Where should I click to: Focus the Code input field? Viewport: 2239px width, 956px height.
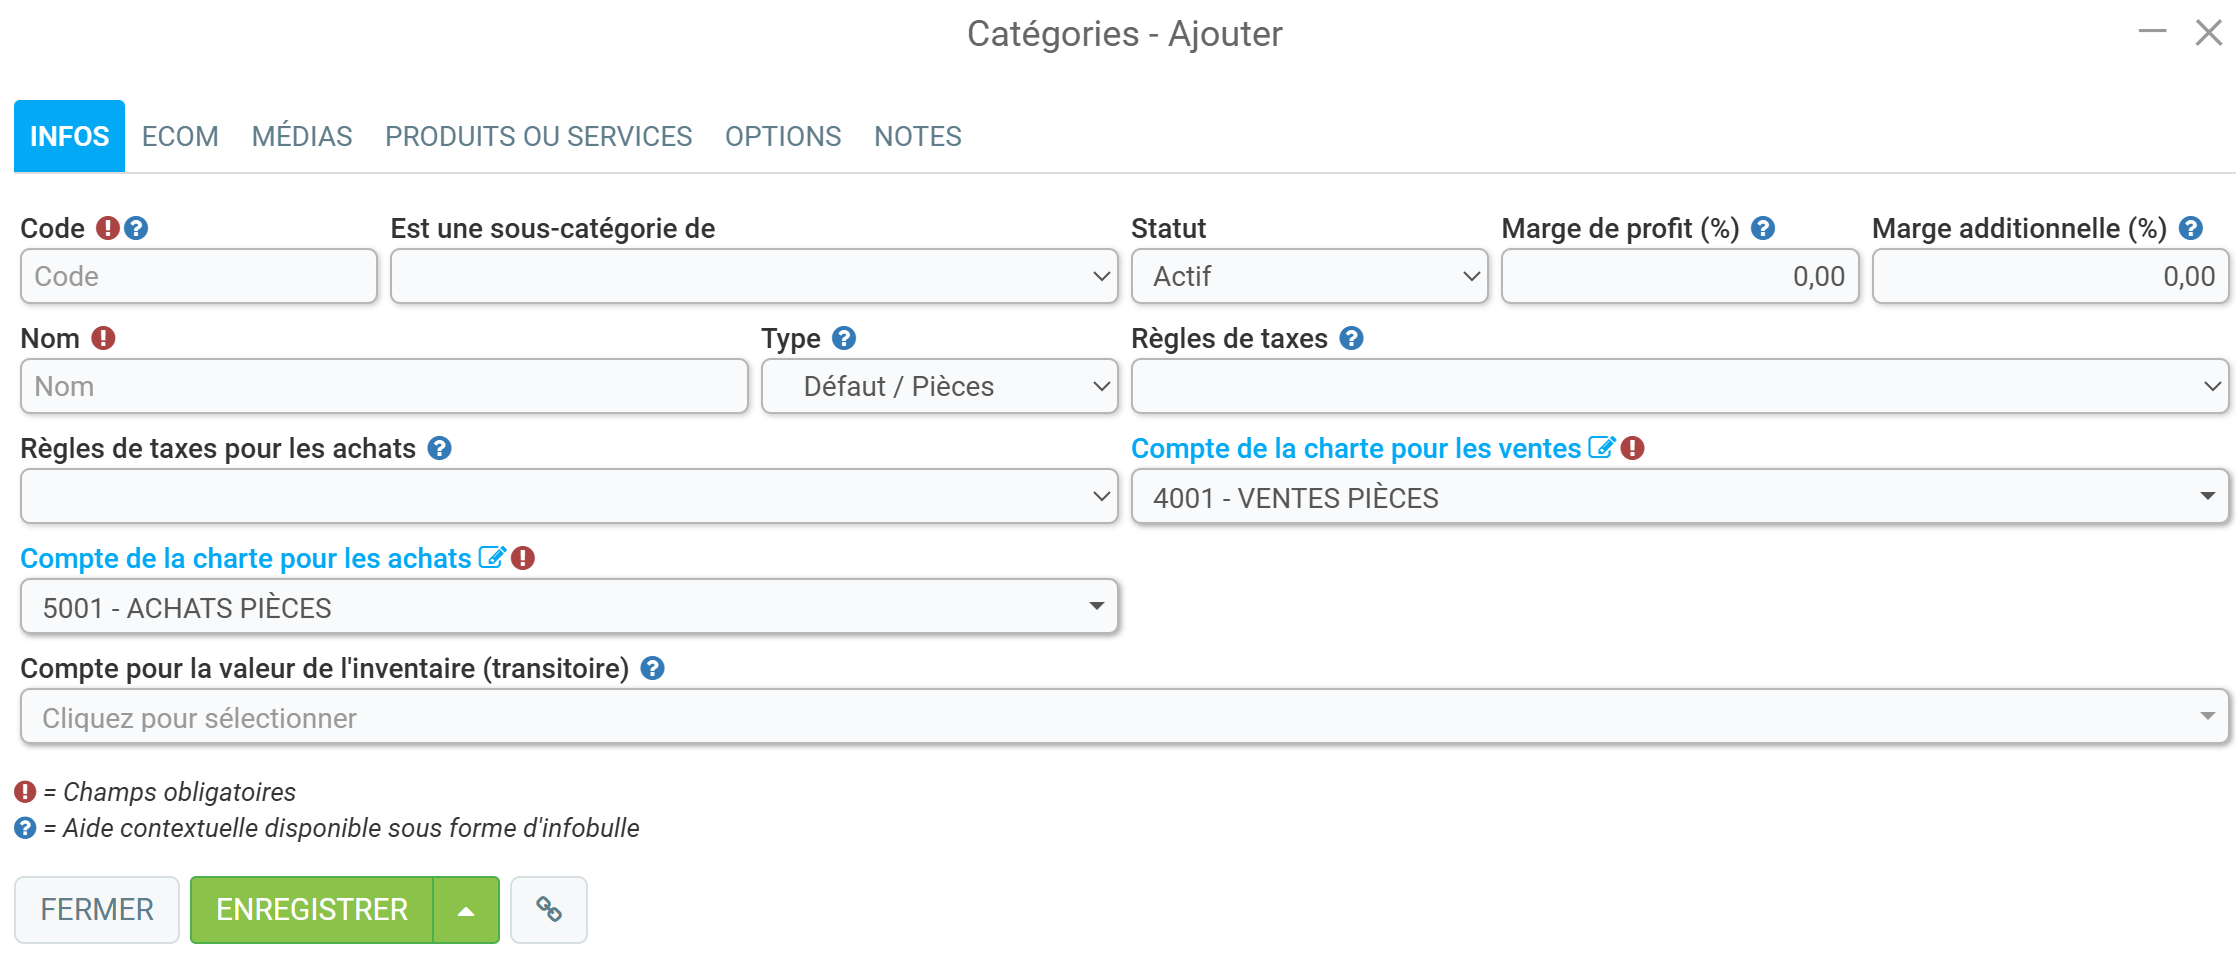coord(199,276)
